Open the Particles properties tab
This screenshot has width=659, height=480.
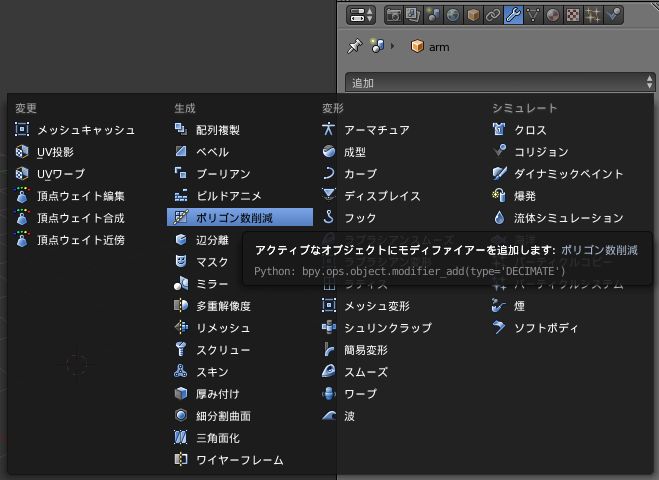(x=592, y=15)
